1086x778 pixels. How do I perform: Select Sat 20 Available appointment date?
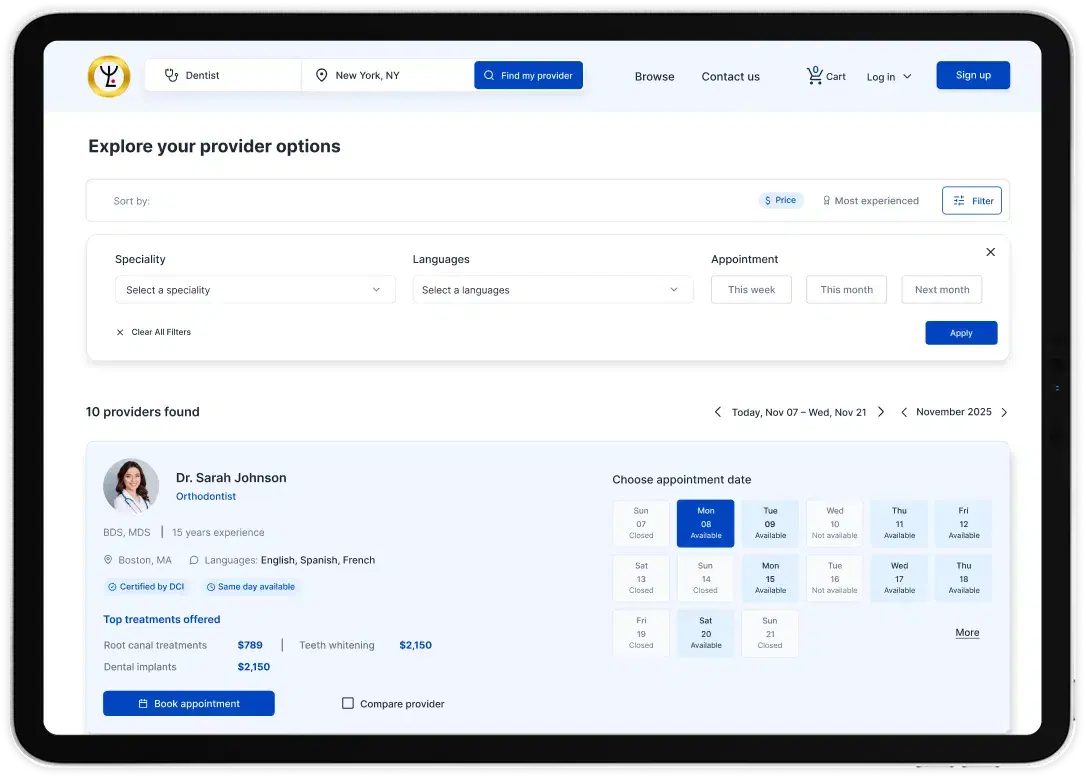tap(706, 633)
